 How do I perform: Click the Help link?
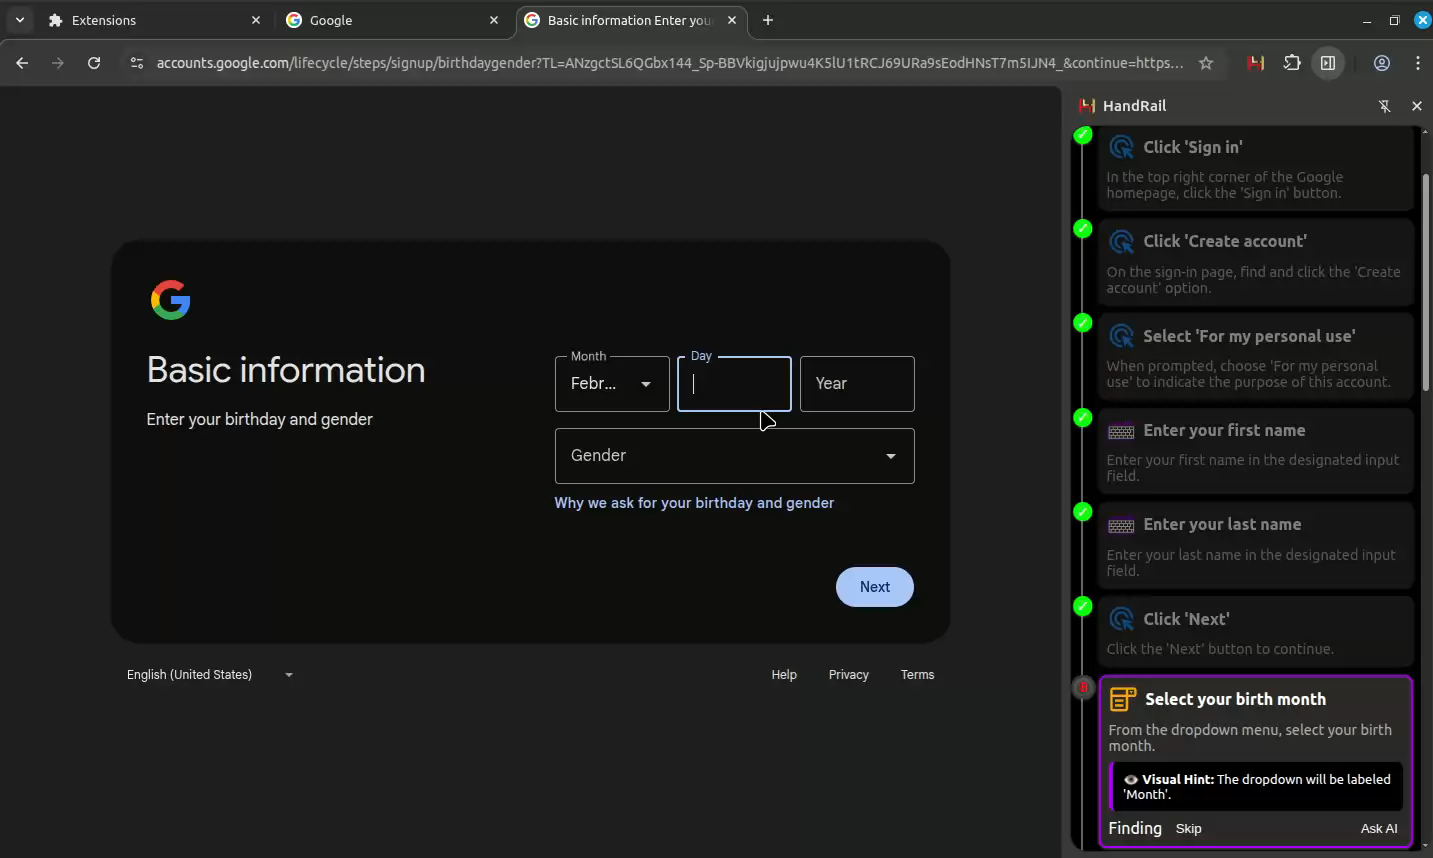784,675
